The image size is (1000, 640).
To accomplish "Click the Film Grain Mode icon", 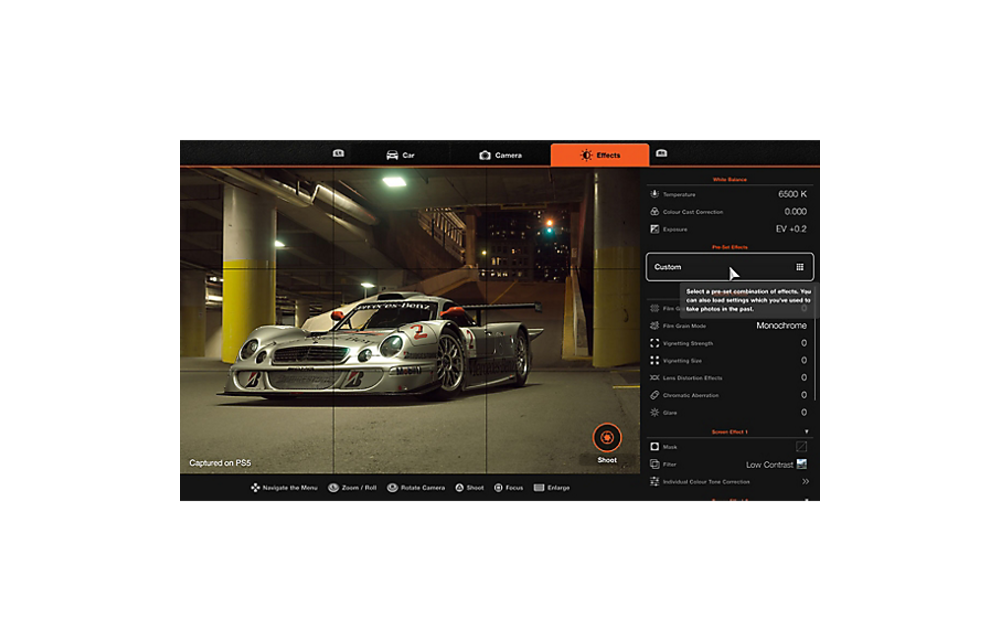I will [654, 326].
